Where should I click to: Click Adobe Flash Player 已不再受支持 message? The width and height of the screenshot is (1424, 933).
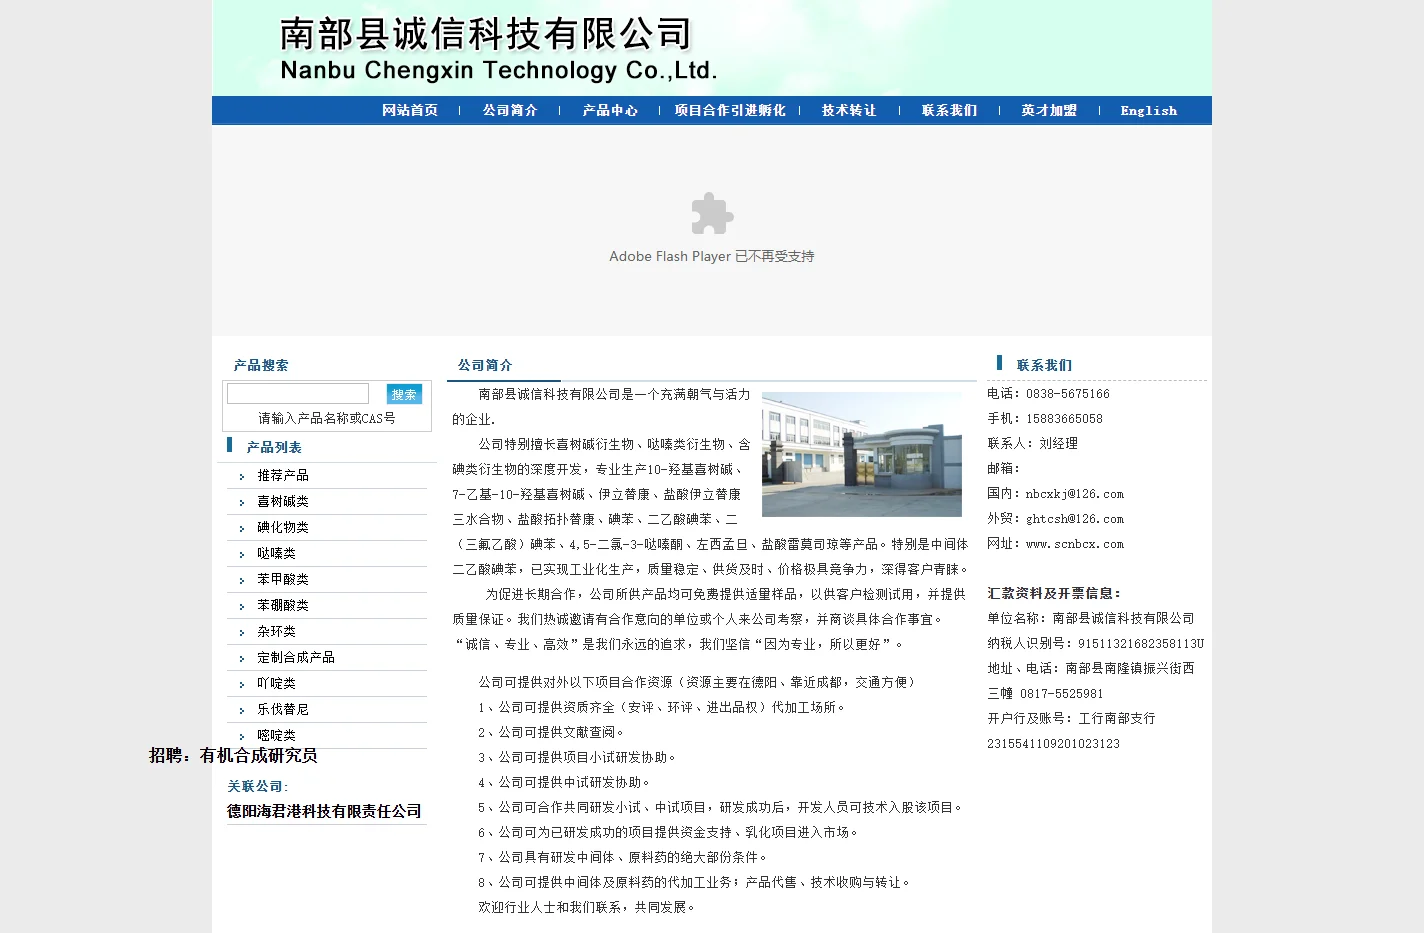(712, 256)
